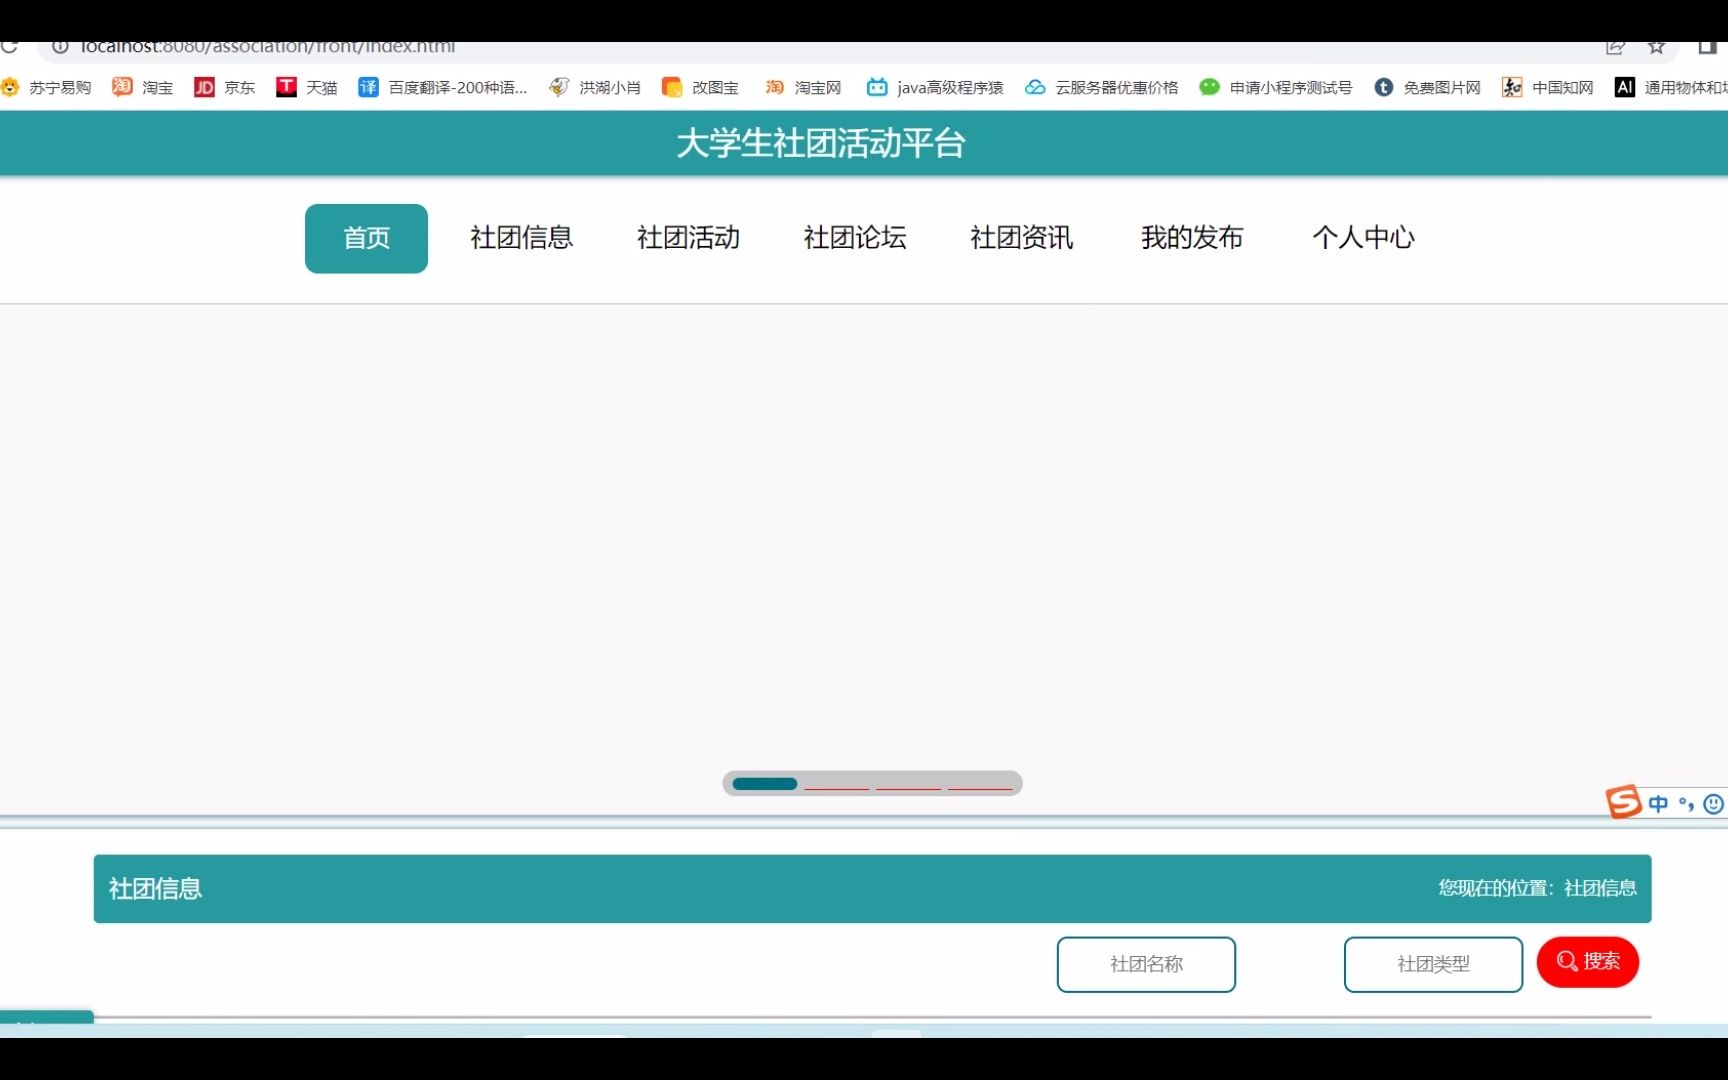Viewport: 1728px width, 1080px height.
Task: Open the 社团信息 navigation tab
Action: [521, 238]
